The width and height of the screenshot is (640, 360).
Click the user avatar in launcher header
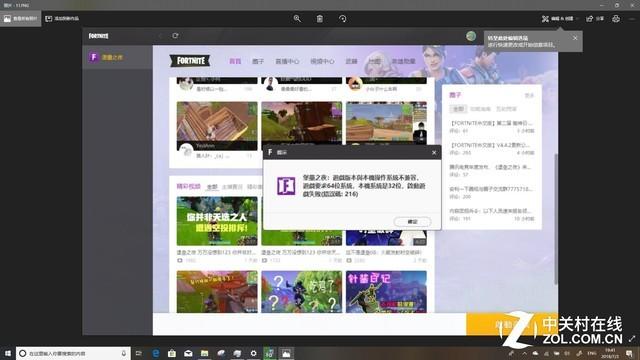pyautogui.click(x=471, y=36)
